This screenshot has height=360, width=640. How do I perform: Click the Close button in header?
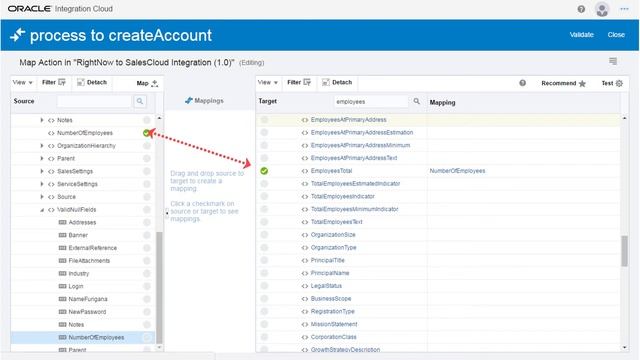pyautogui.click(x=616, y=35)
